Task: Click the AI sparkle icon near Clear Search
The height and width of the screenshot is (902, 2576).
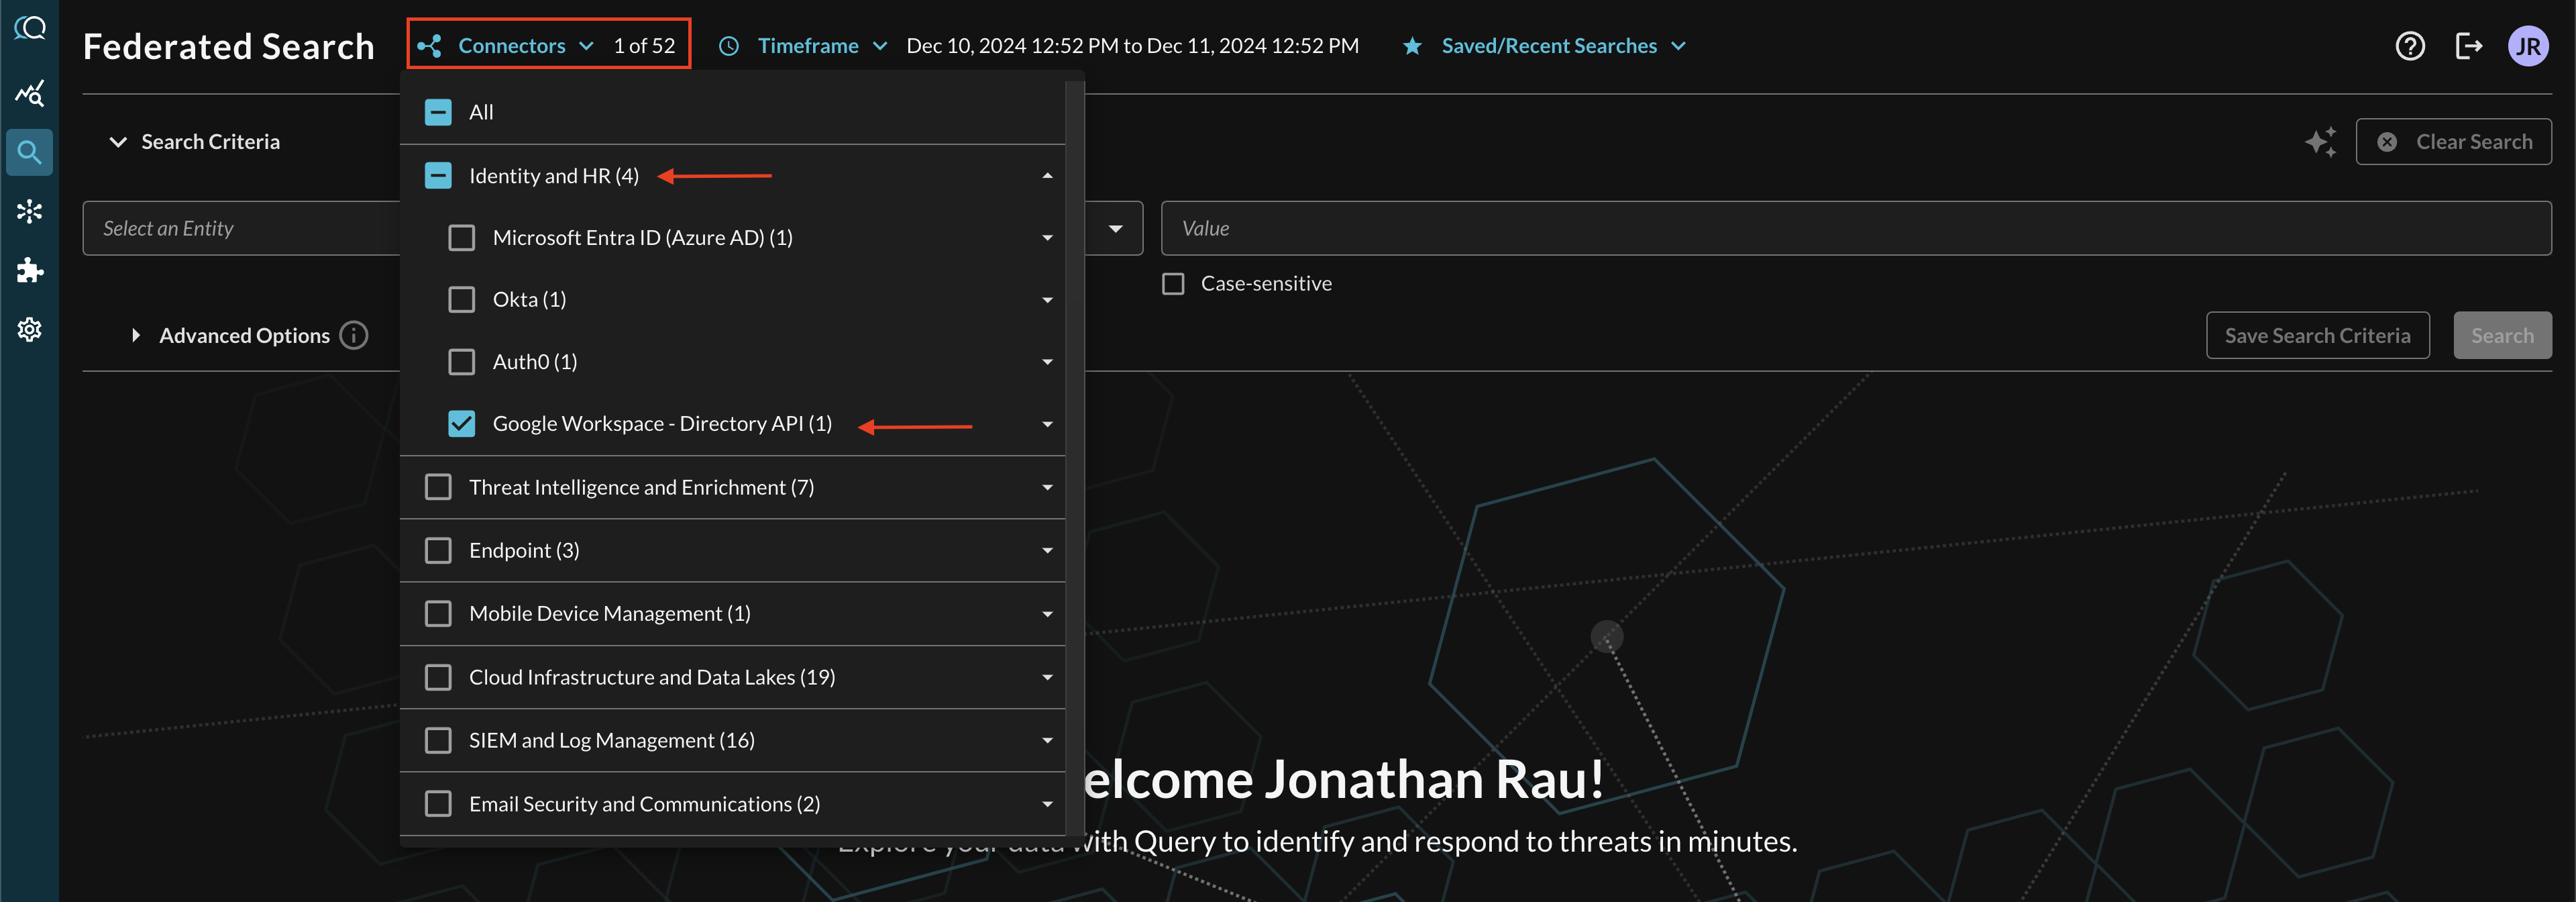Action: 2321,142
